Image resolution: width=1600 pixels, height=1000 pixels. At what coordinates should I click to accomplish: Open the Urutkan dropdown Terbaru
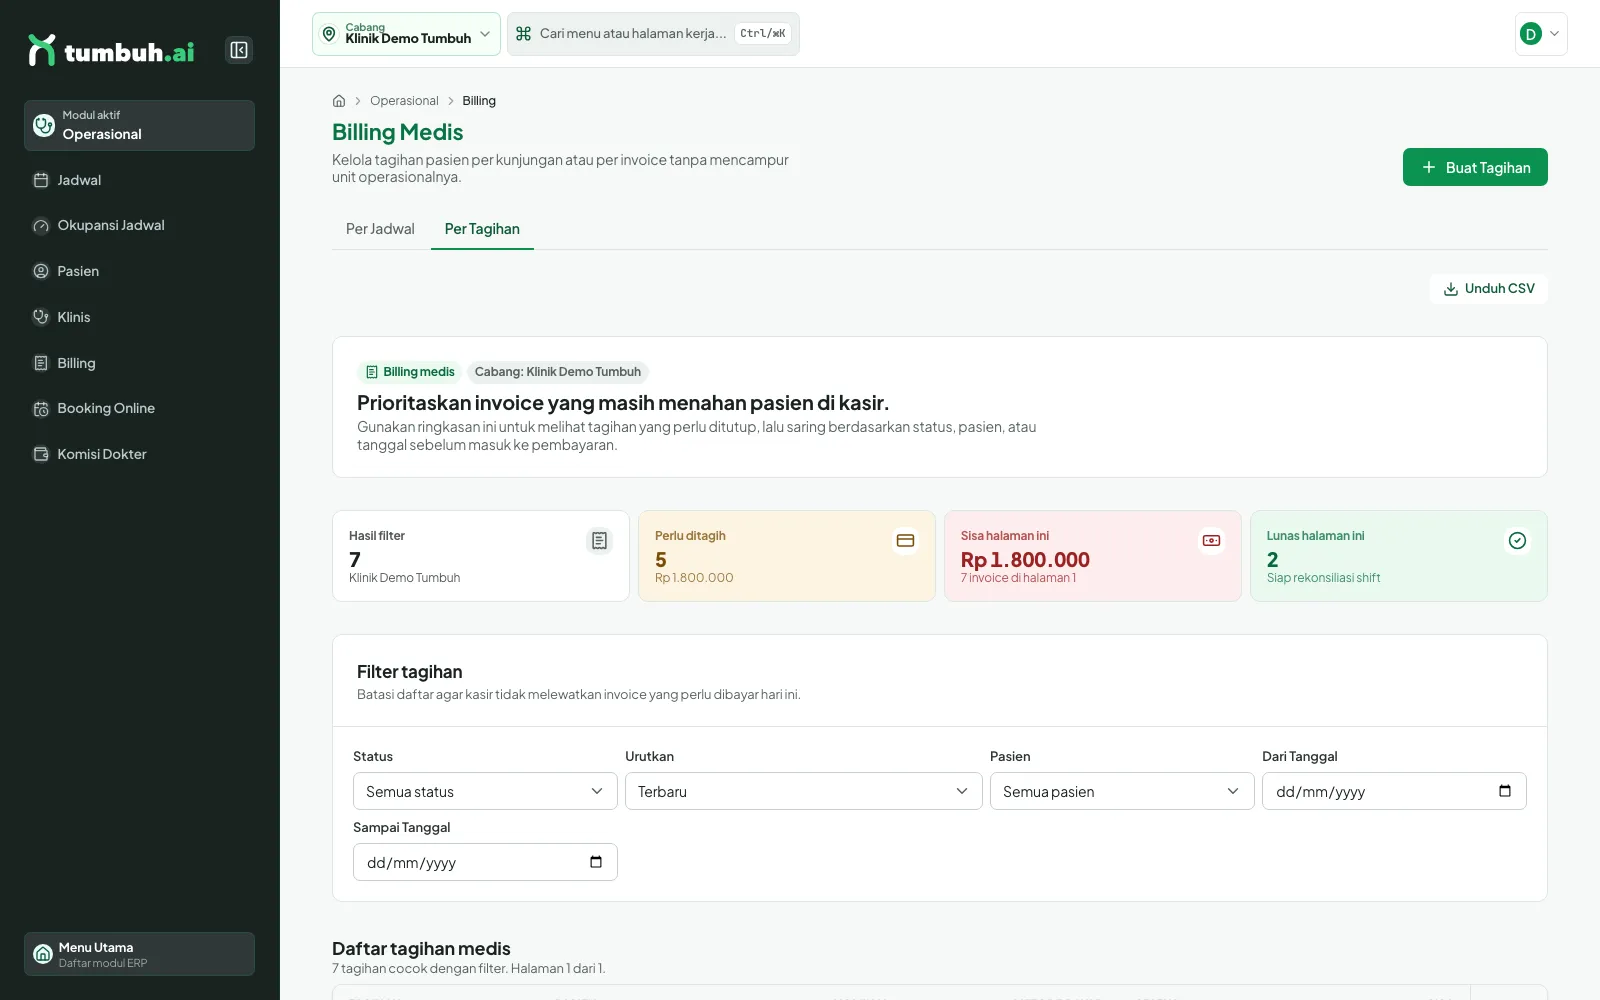tap(803, 791)
